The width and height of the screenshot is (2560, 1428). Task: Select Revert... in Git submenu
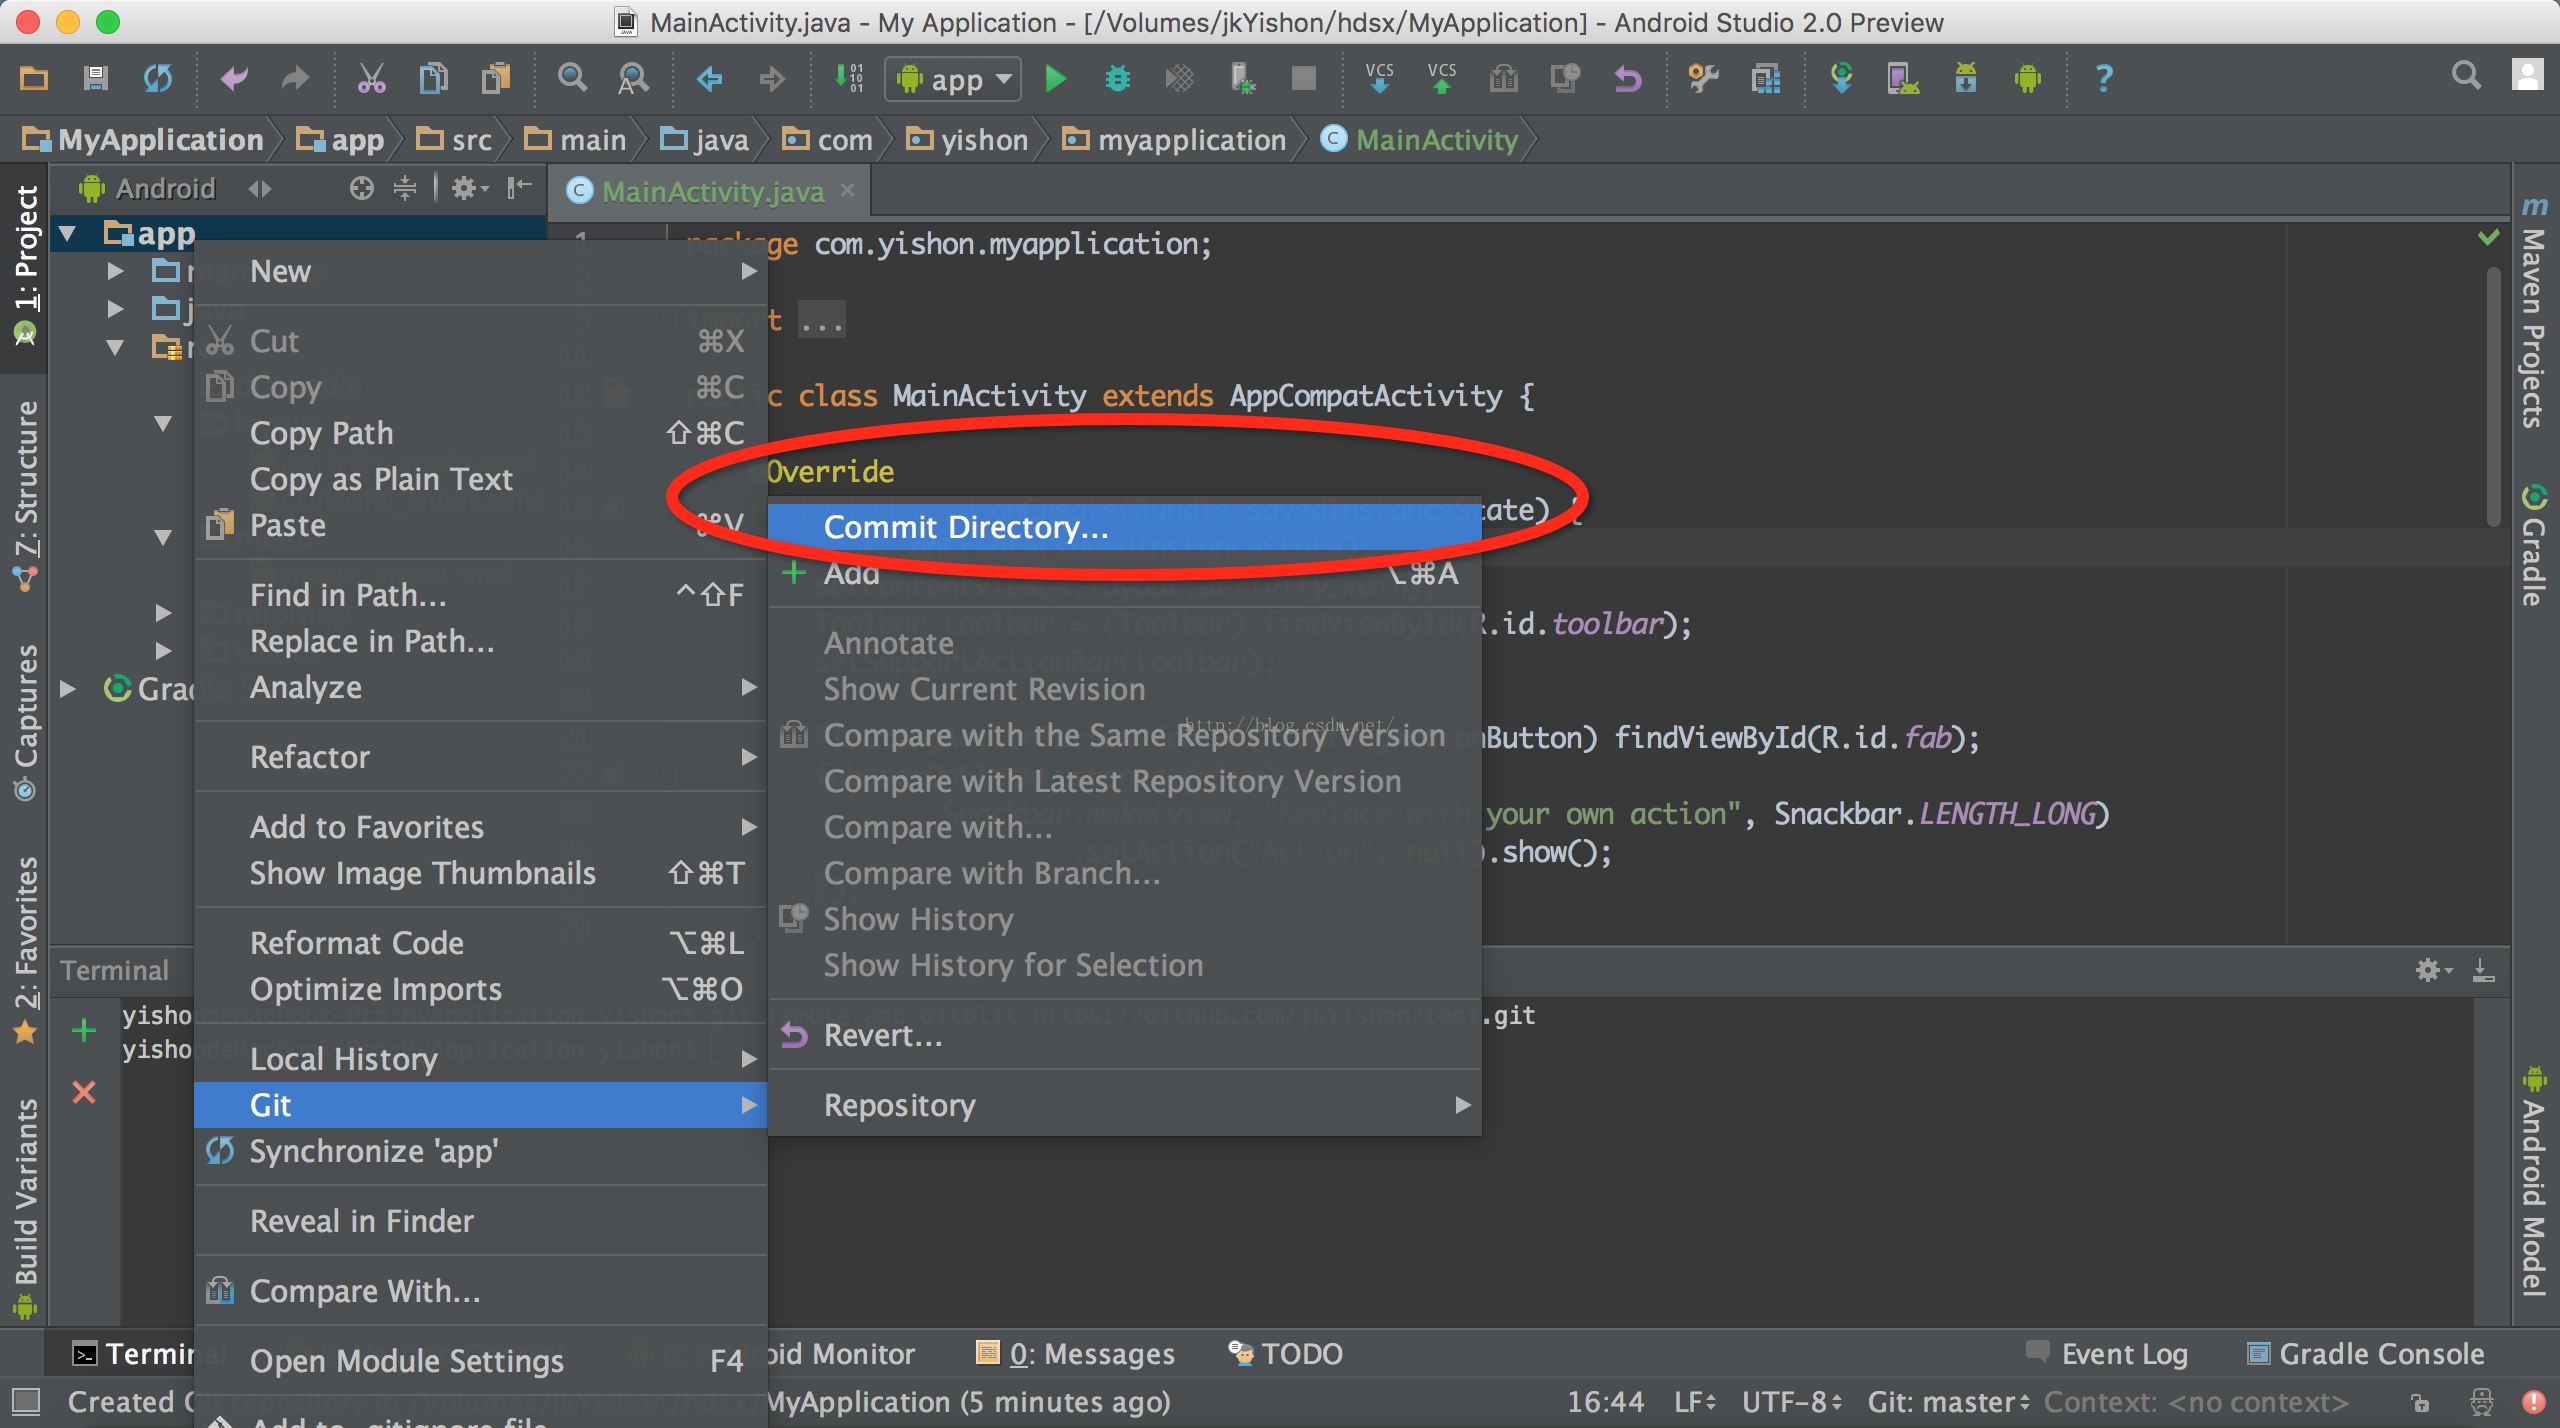coord(1125,1035)
